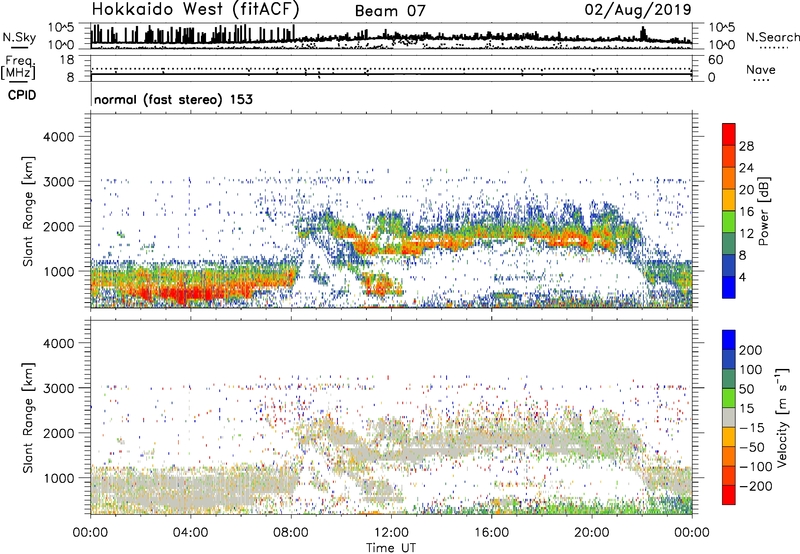Click the 'Slant Range [km]' label of power panel

click(x=28, y=211)
